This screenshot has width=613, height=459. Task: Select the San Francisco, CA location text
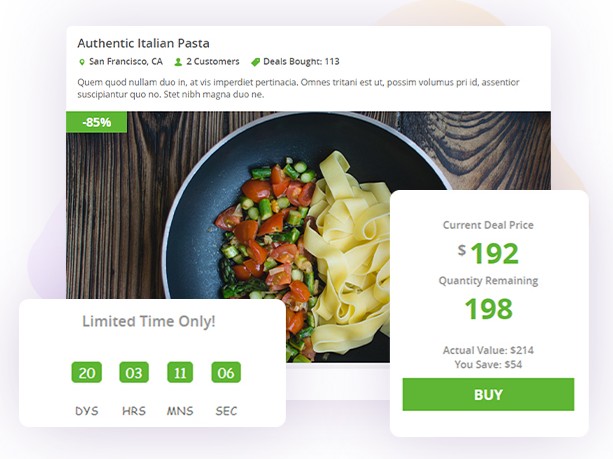pos(126,61)
